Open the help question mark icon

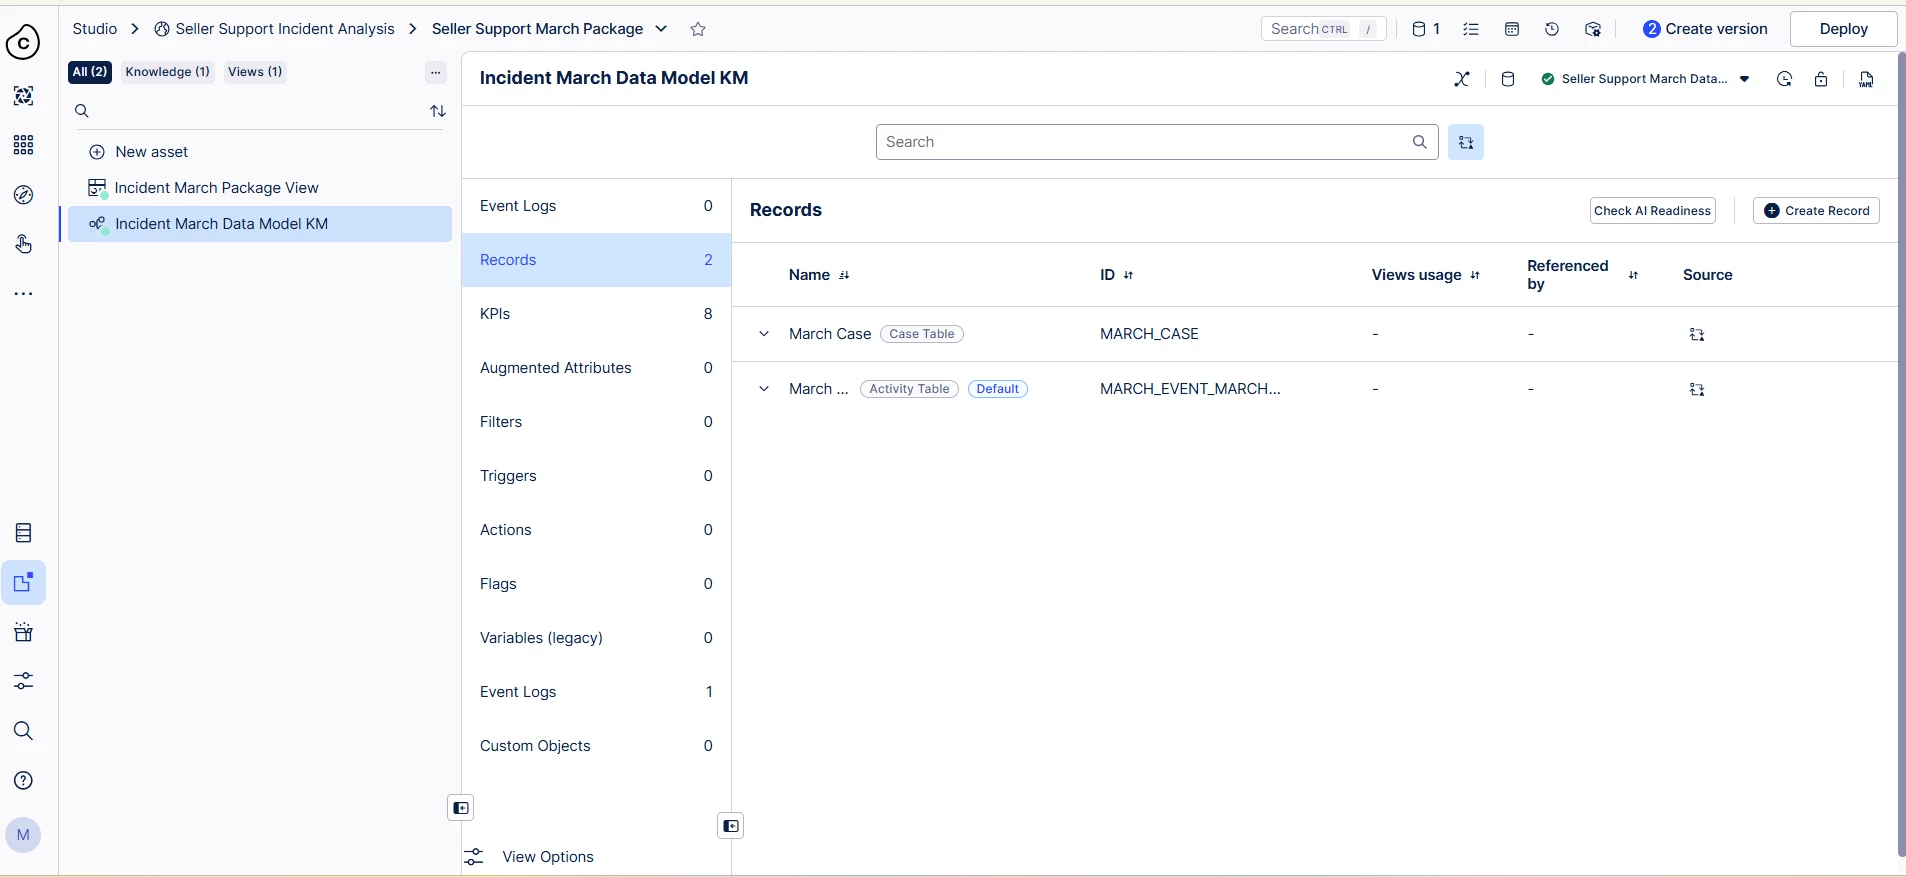[x=24, y=781]
